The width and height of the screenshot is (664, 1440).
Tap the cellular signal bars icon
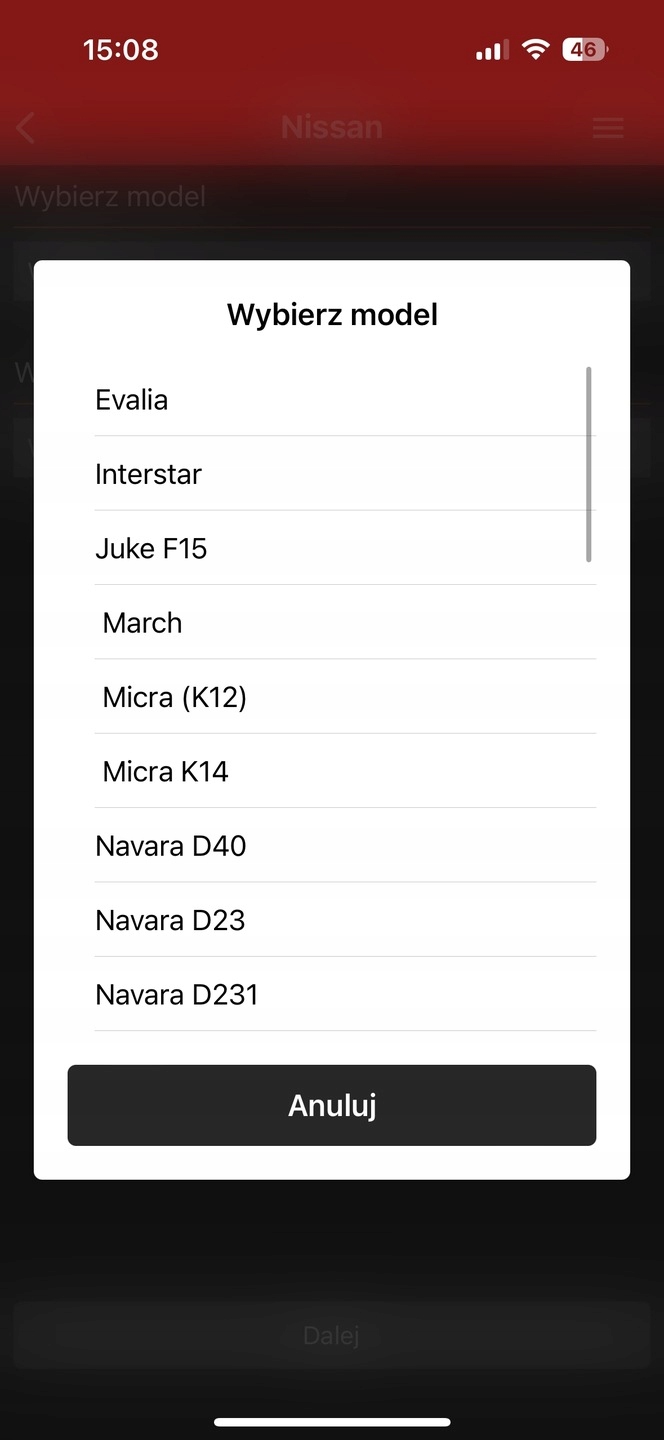tap(491, 50)
